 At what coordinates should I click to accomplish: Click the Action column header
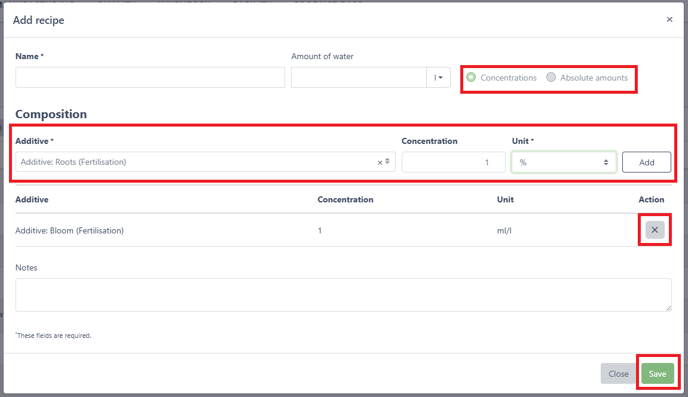pos(651,200)
